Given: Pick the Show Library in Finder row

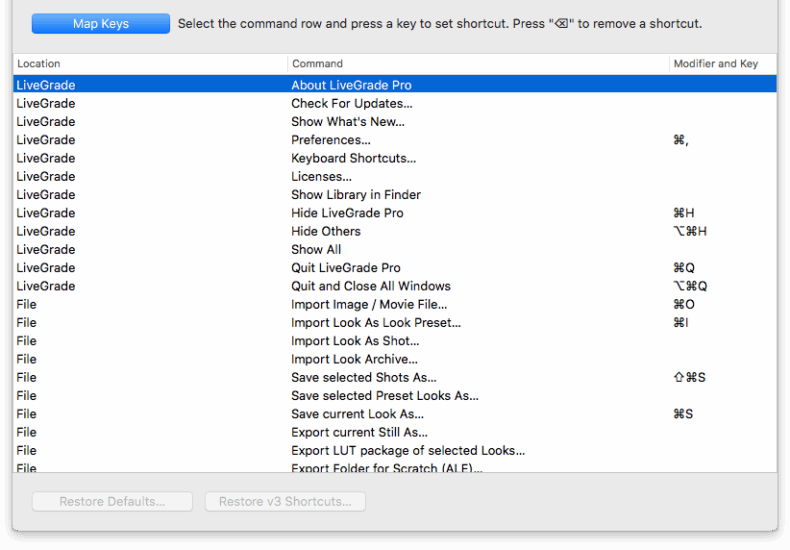Looking at the screenshot, I should point(355,195).
